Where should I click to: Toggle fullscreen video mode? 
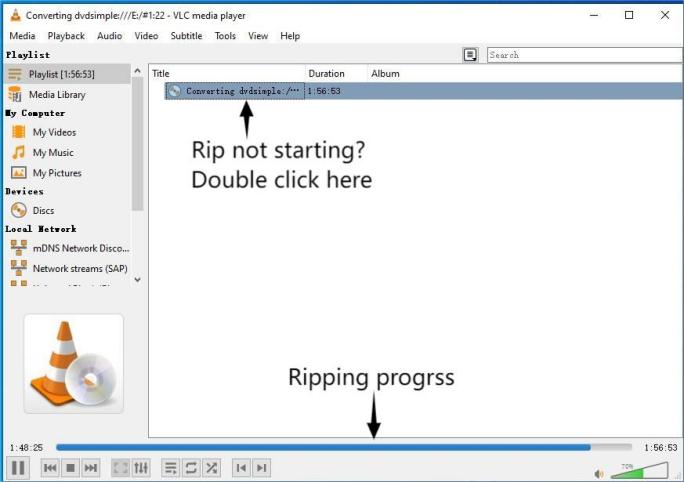click(x=120, y=467)
